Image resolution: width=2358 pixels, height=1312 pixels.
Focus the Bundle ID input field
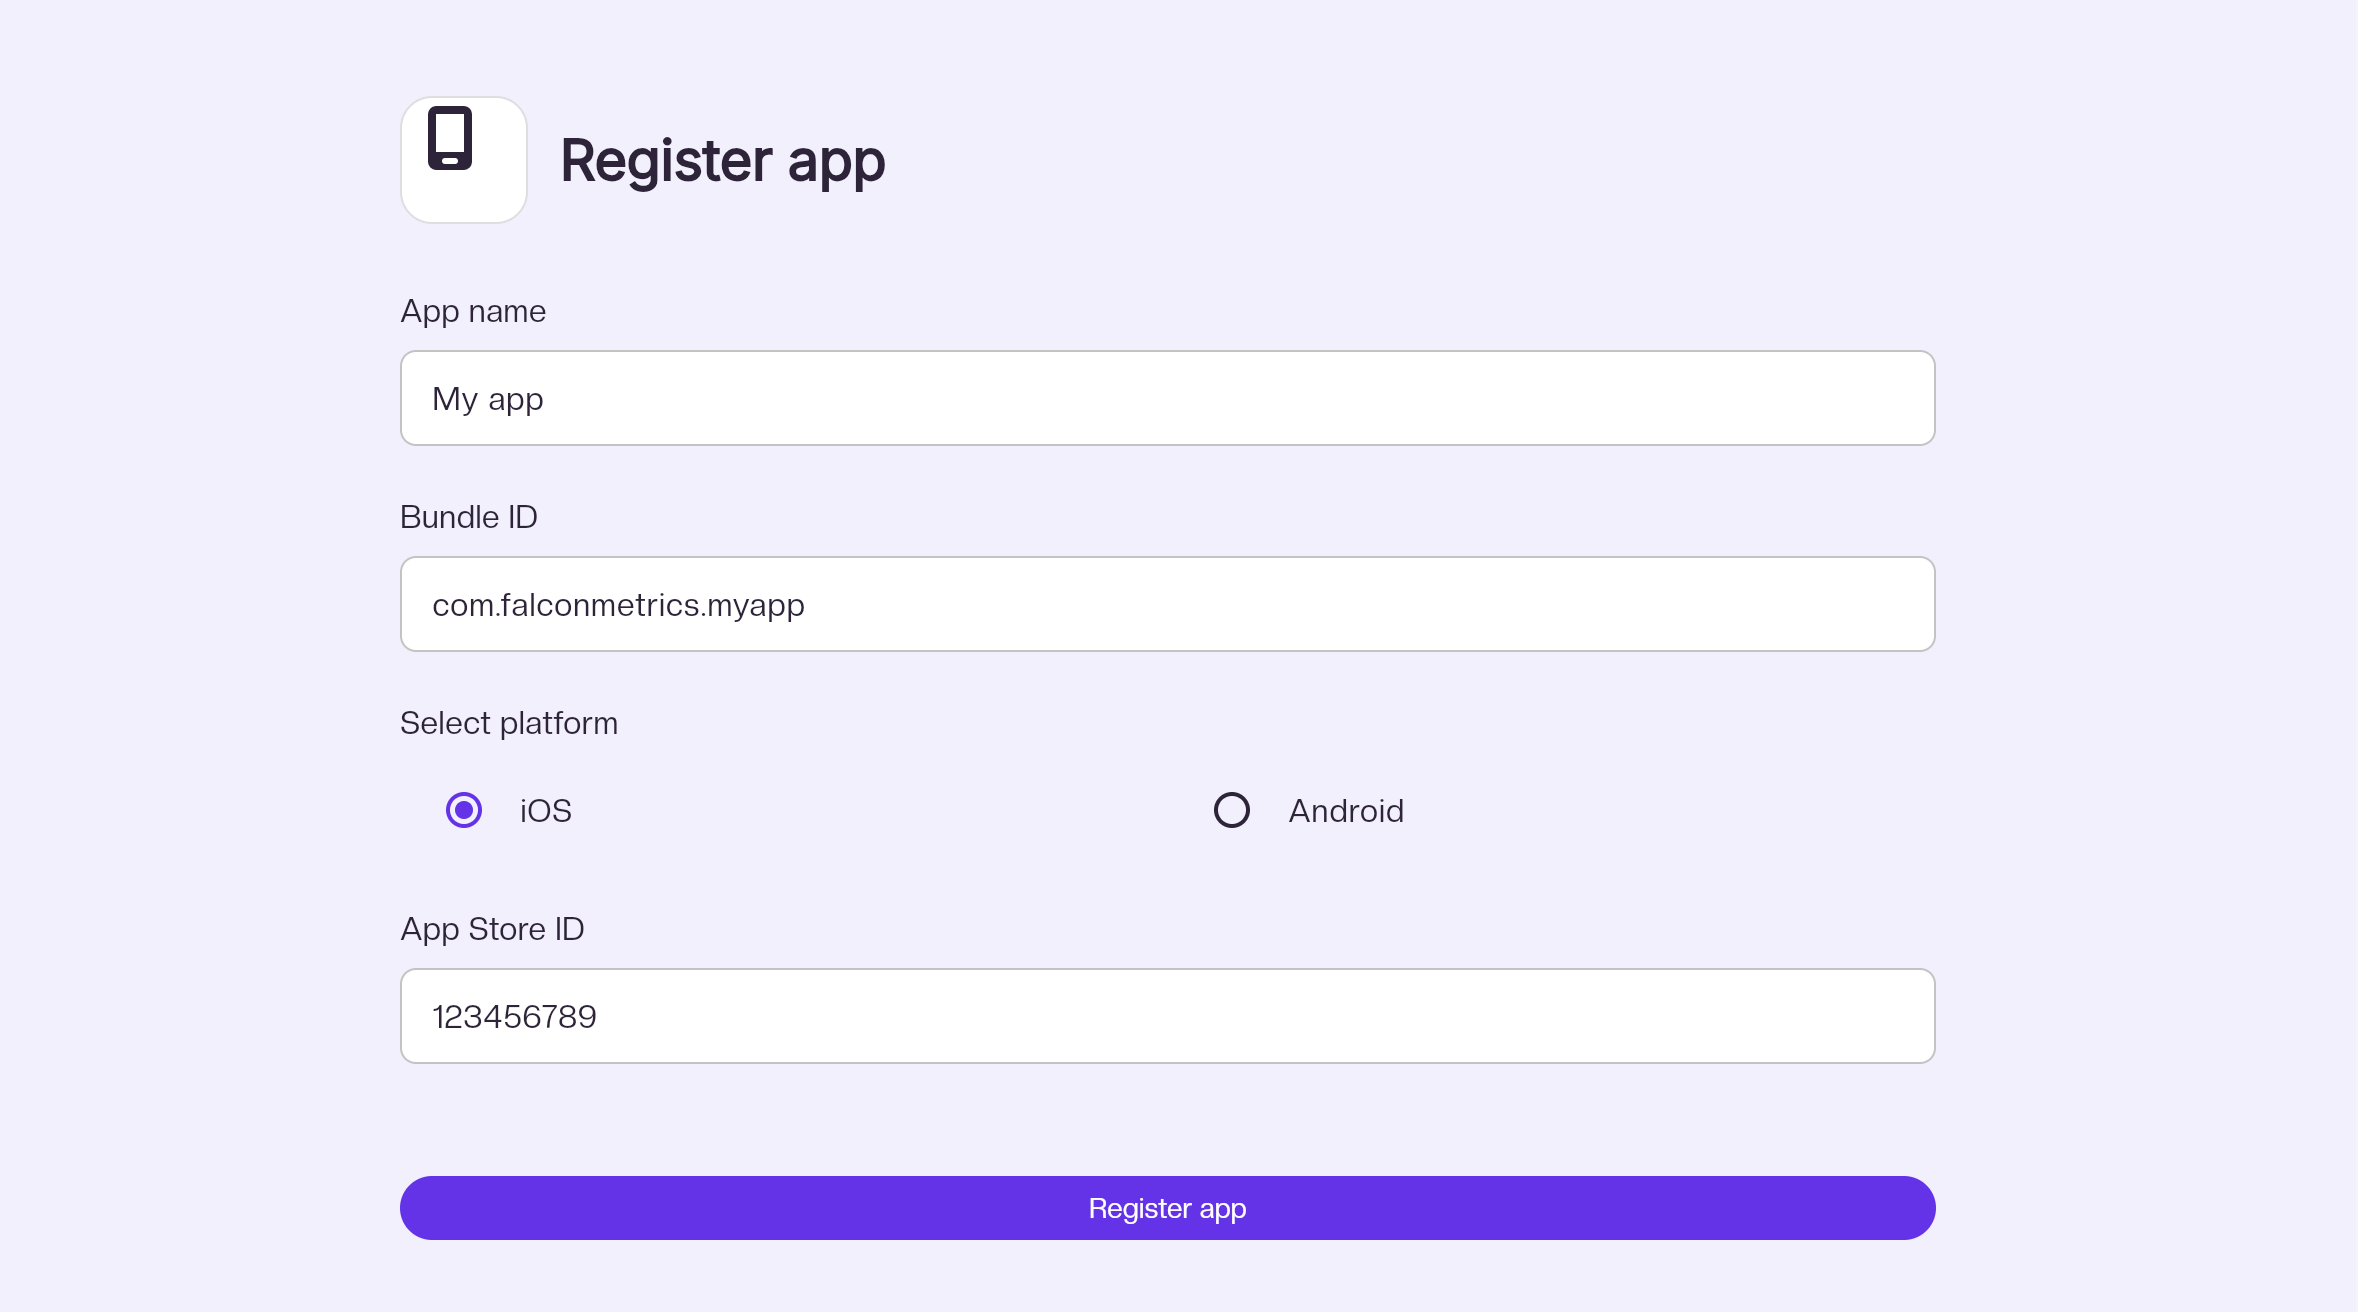pos(1167,604)
